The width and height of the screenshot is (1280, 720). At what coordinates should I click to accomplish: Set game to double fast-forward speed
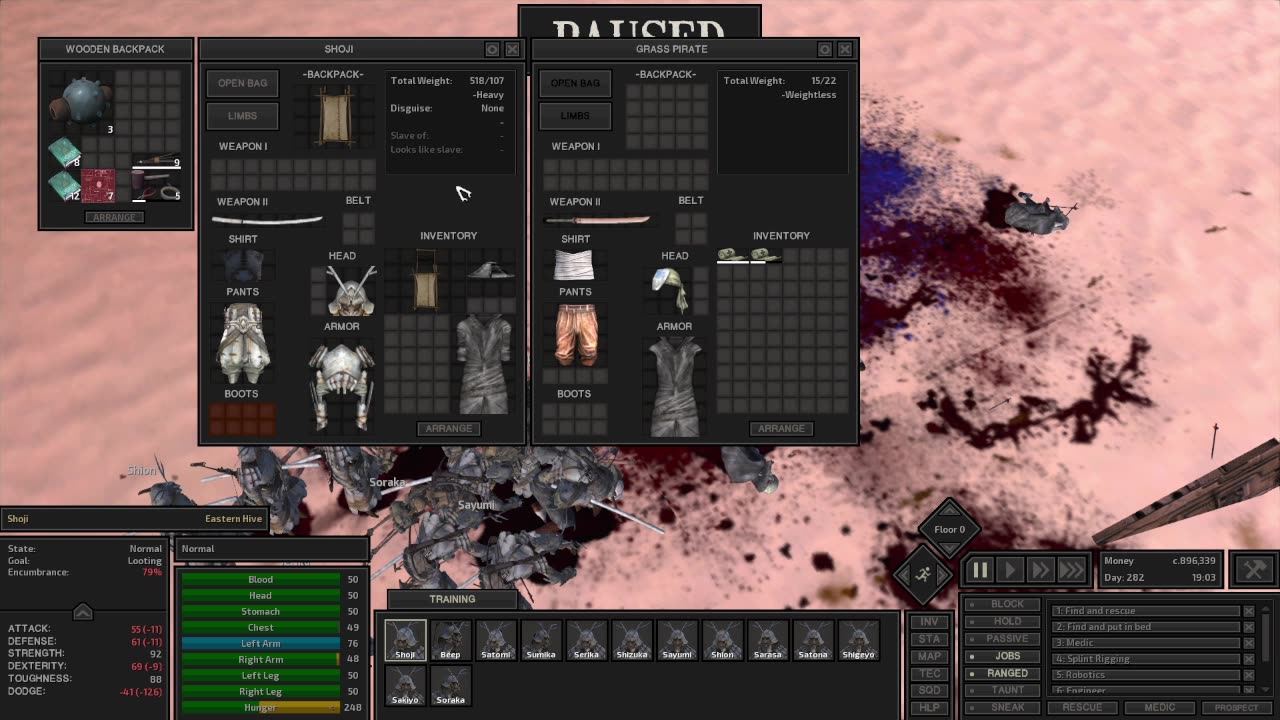click(x=1040, y=570)
